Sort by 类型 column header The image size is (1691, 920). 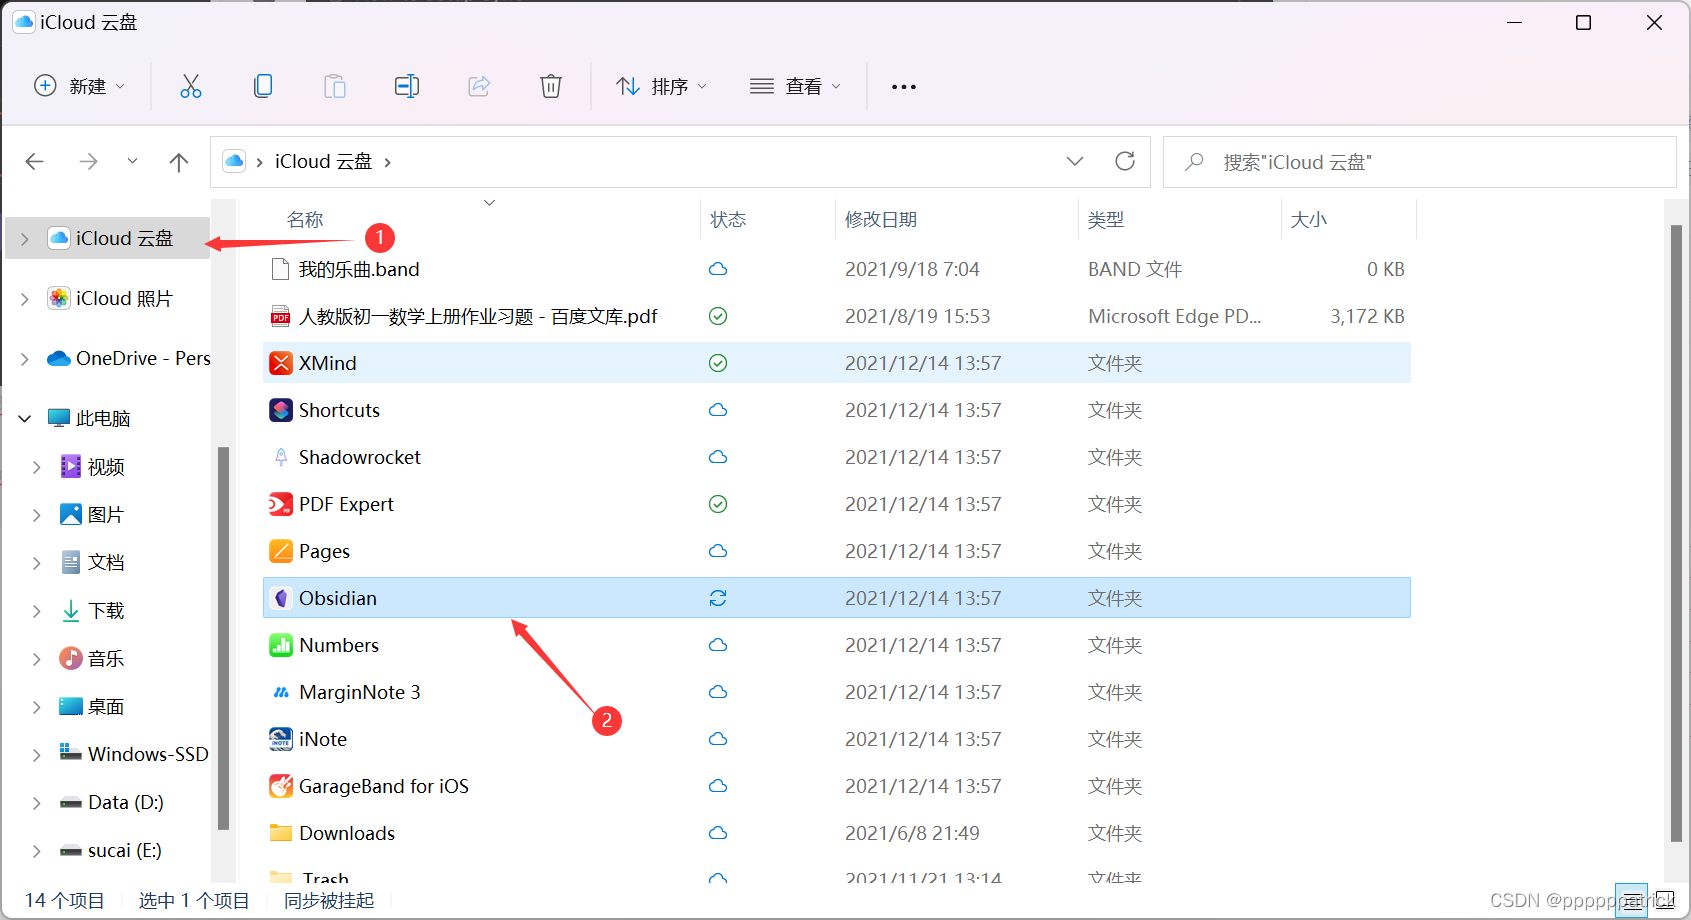tap(1106, 219)
